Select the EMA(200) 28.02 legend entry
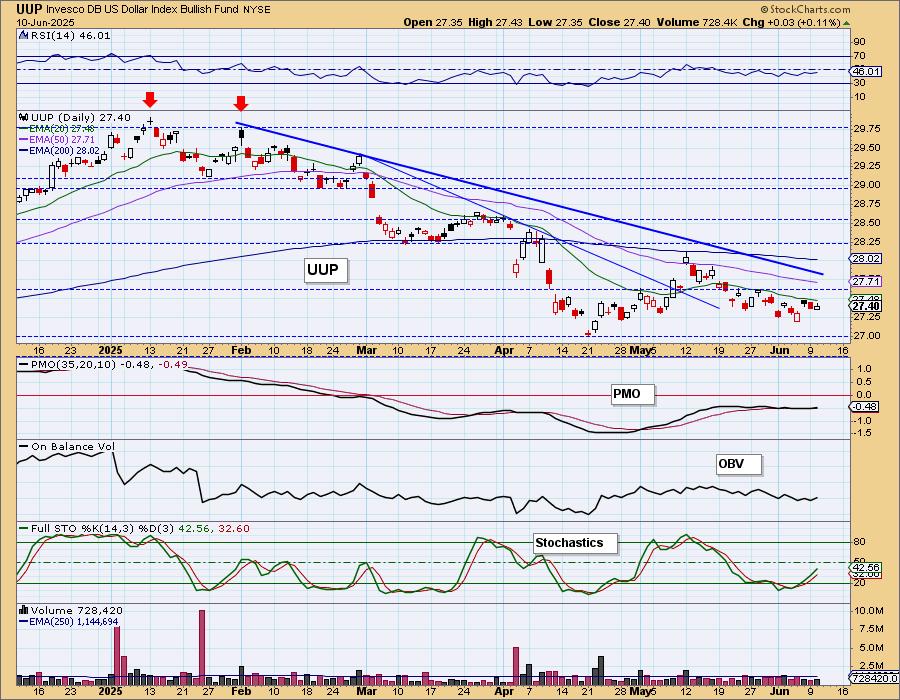Screen dimensions: 900x700 (60, 150)
